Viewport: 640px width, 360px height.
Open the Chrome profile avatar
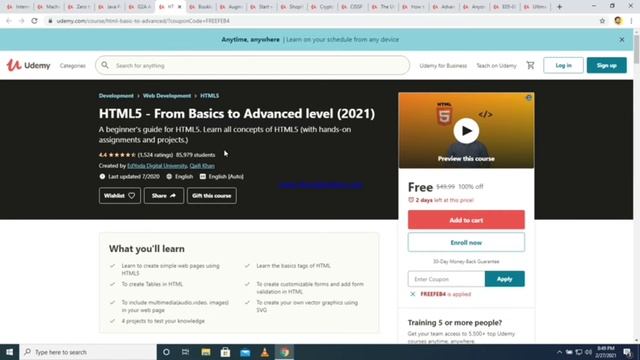(618, 20)
